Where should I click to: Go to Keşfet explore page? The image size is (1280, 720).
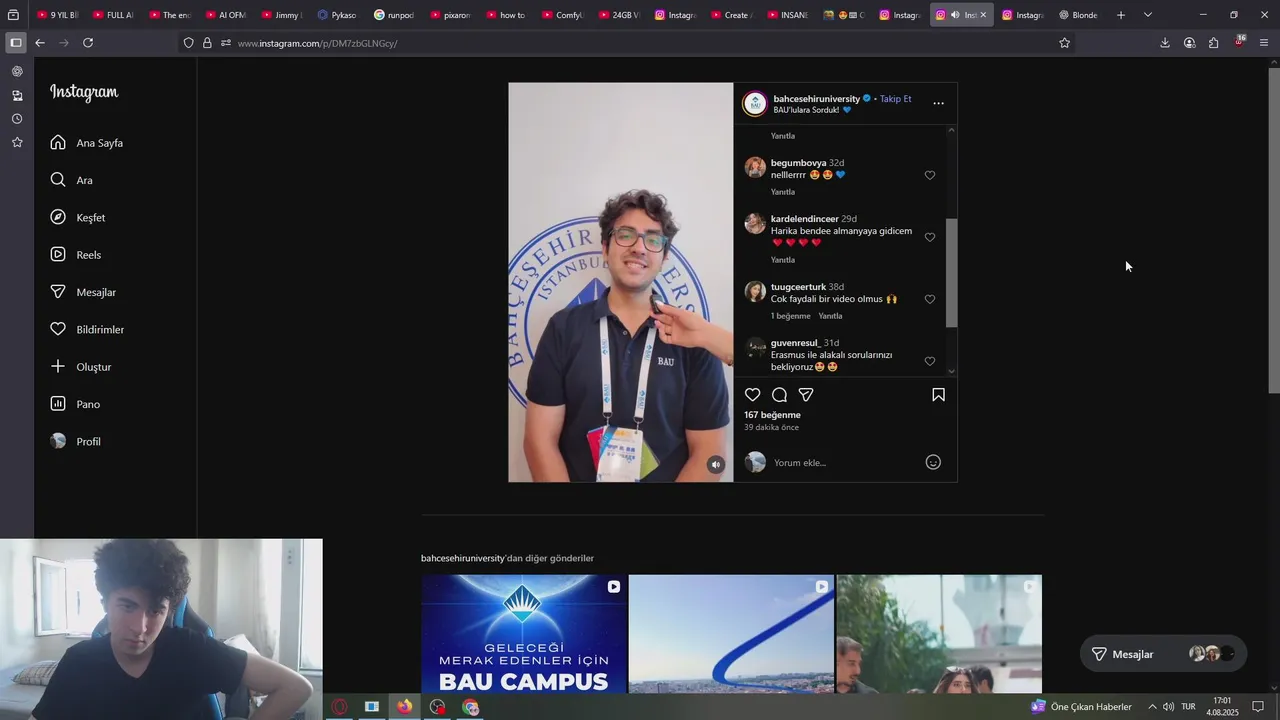[78, 218]
